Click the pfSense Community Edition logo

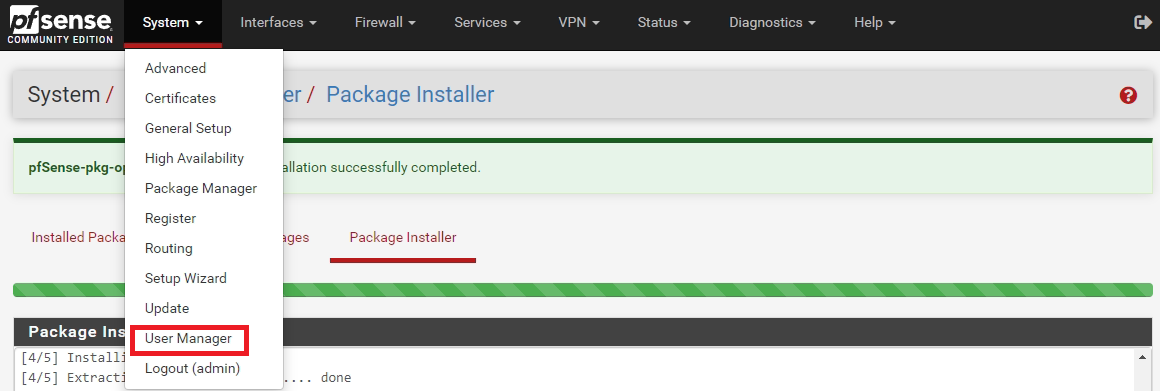tap(61, 27)
